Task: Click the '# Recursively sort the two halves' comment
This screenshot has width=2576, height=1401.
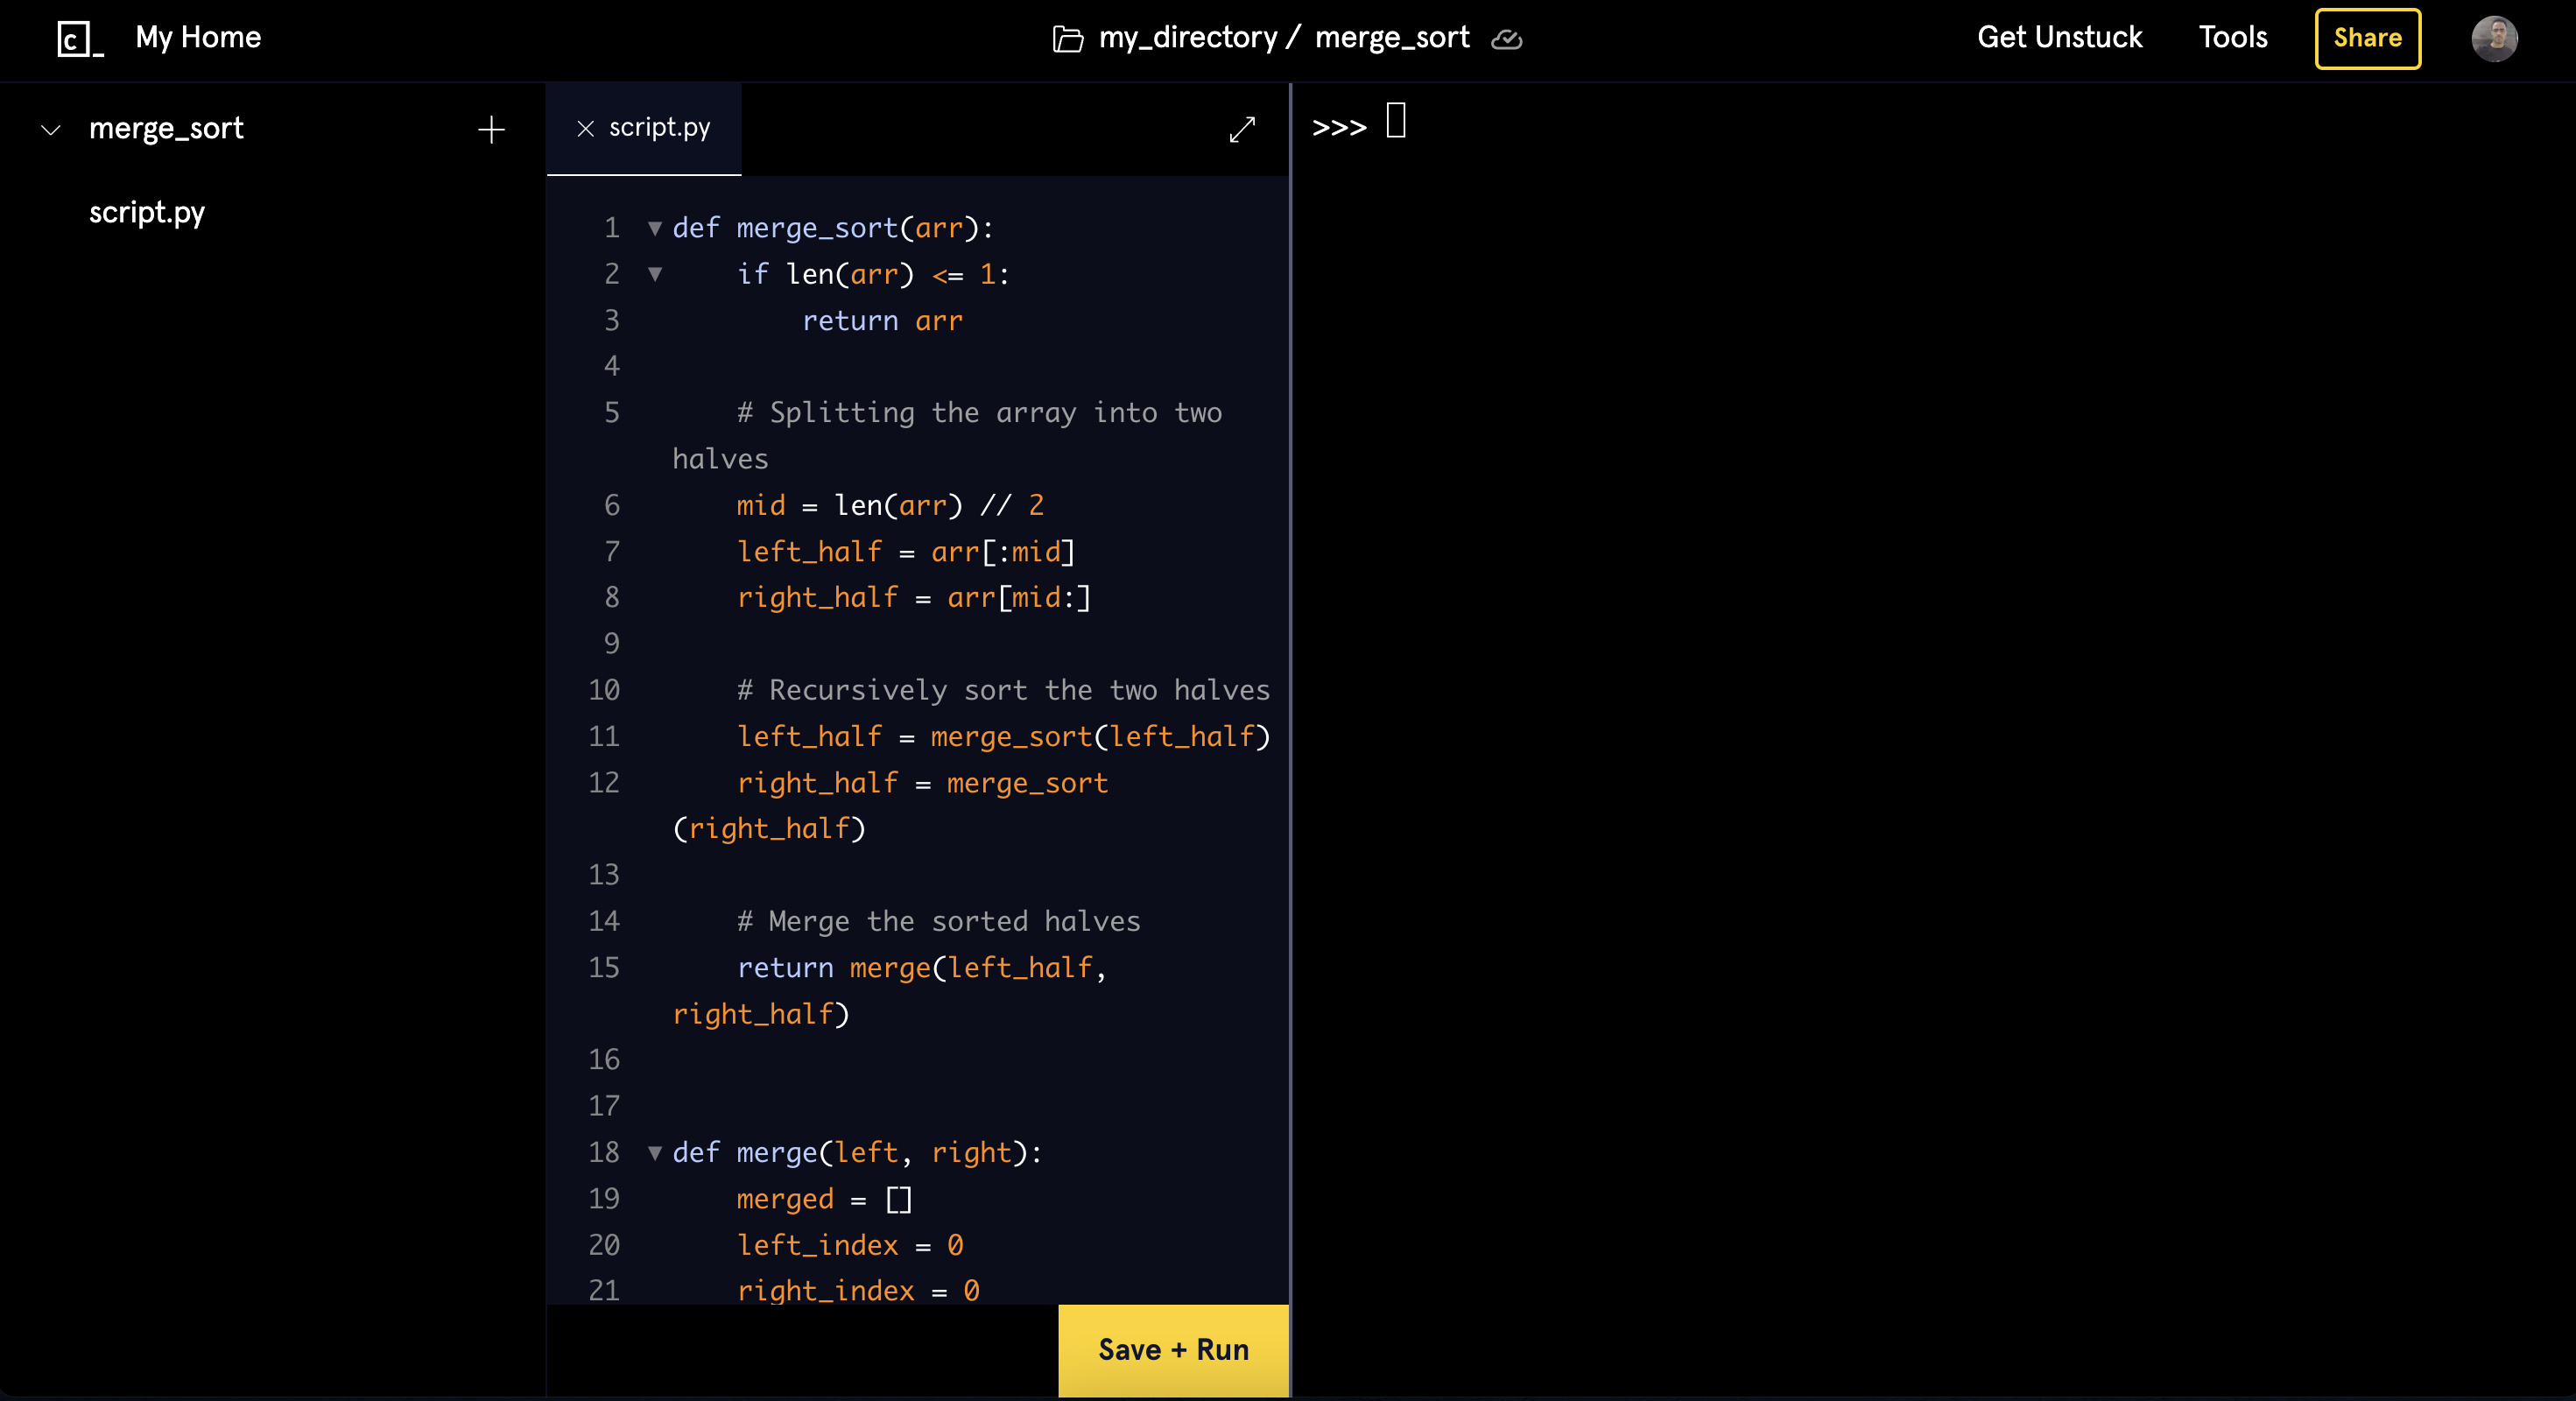Action: point(1003,691)
